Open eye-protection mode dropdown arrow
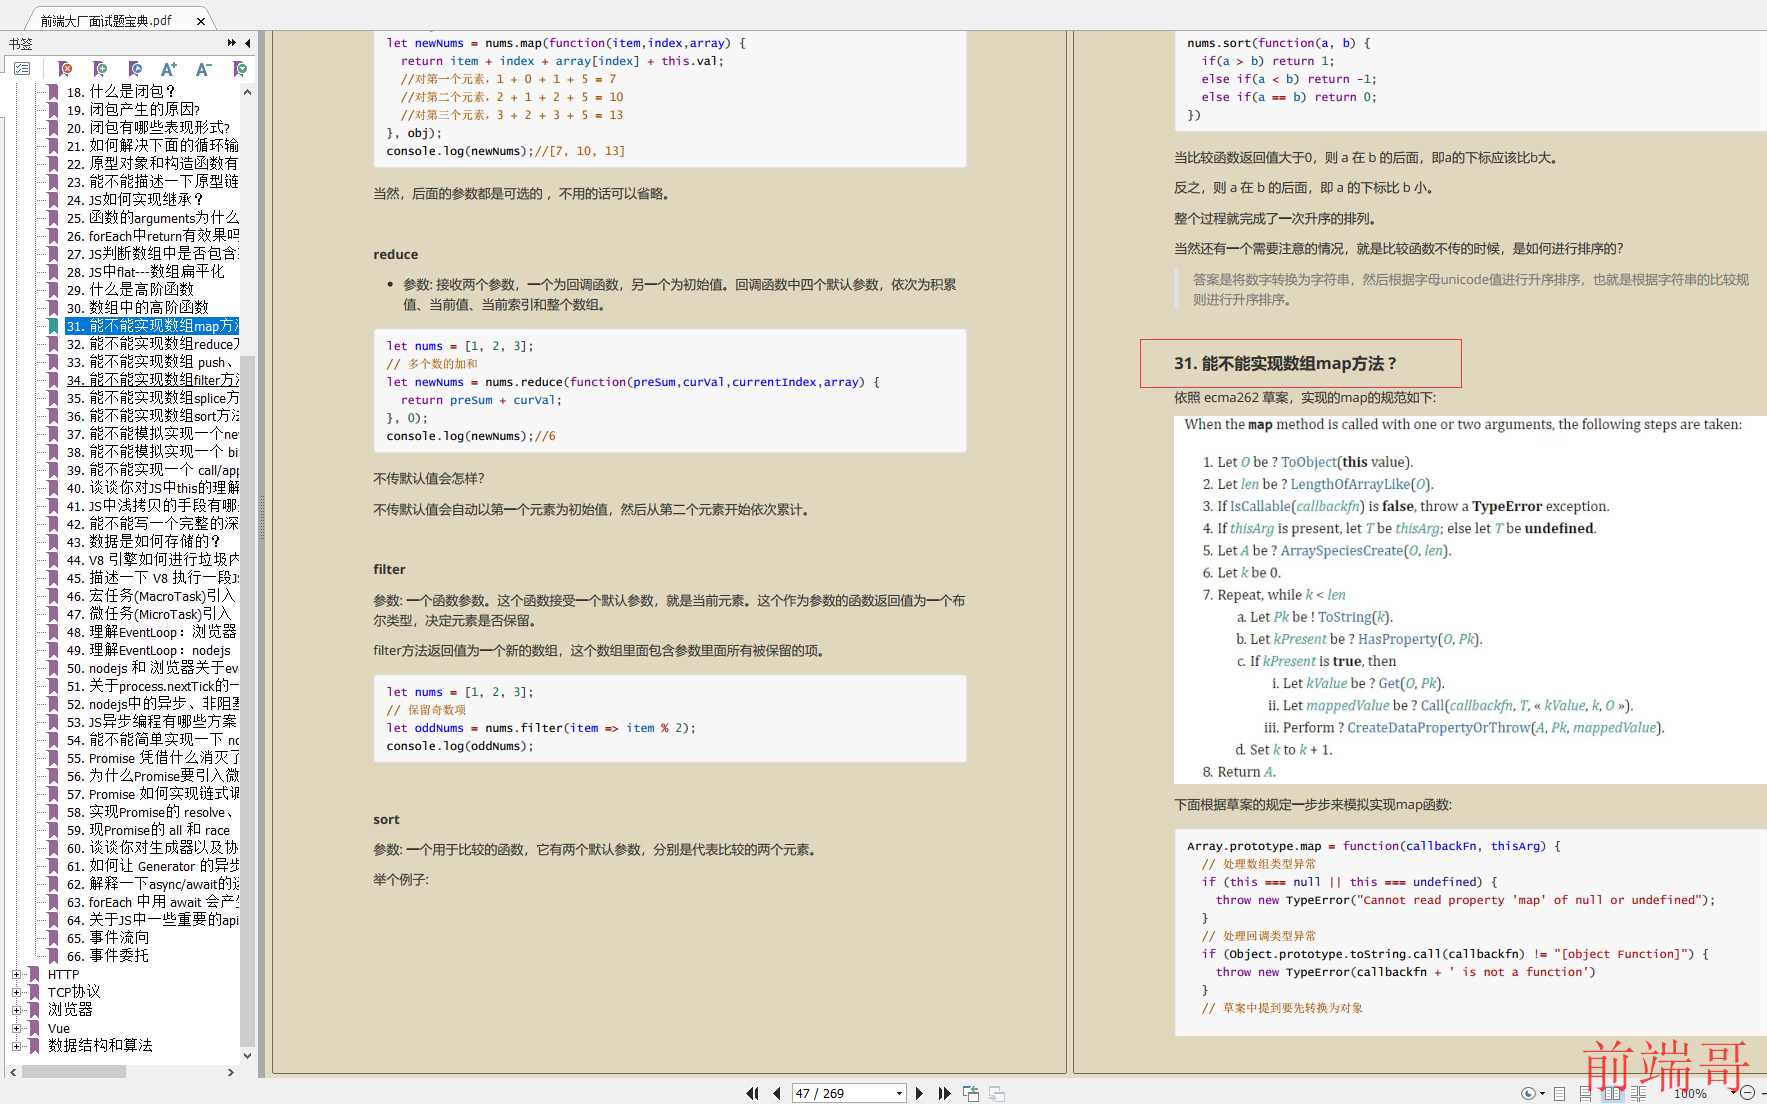Screen dimensions: 1767x1104 click(1542, 1094)
